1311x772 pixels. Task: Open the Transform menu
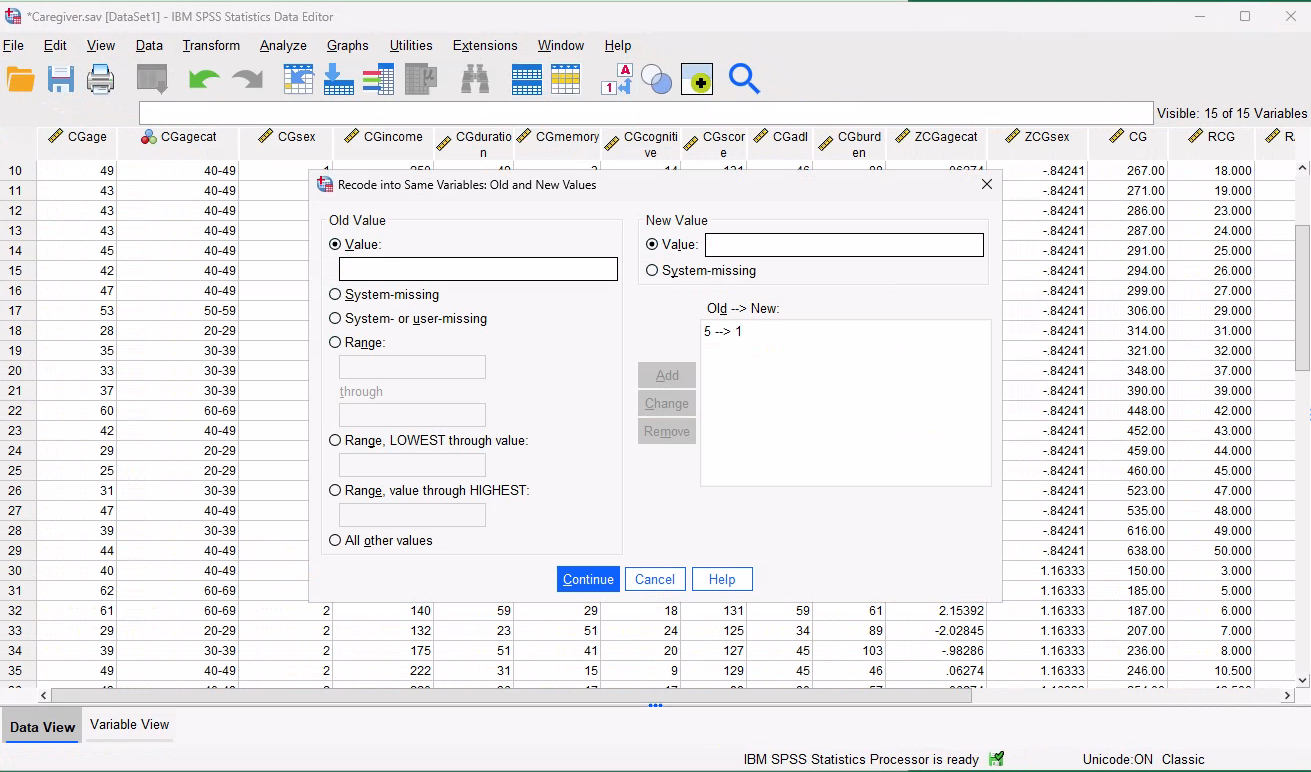(x=211, y=46)
